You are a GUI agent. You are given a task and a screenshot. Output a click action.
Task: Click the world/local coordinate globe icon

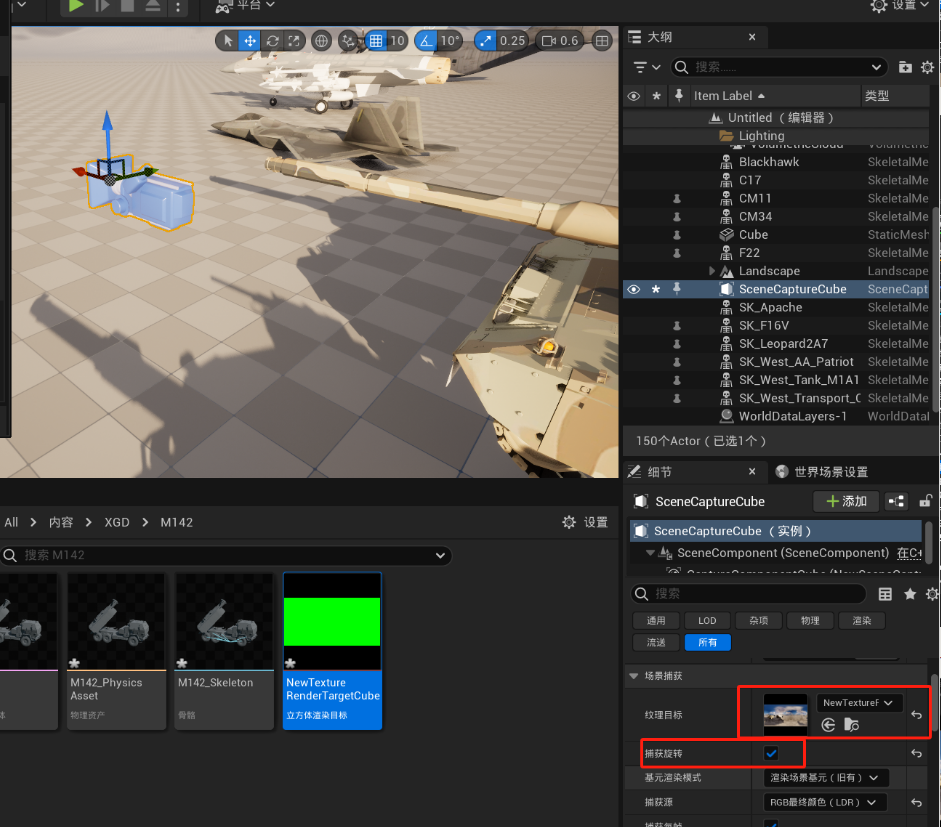(x=322, y=41)
